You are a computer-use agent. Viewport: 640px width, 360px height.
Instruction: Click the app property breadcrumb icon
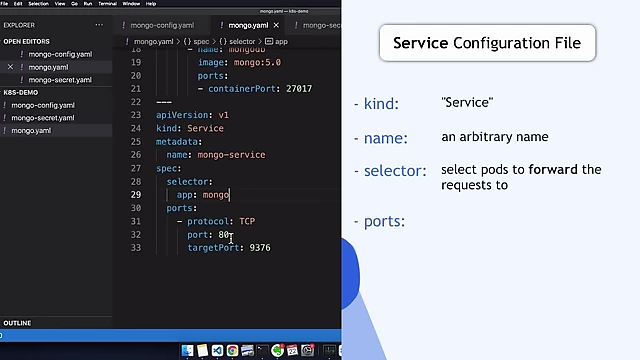click(269, 42)
